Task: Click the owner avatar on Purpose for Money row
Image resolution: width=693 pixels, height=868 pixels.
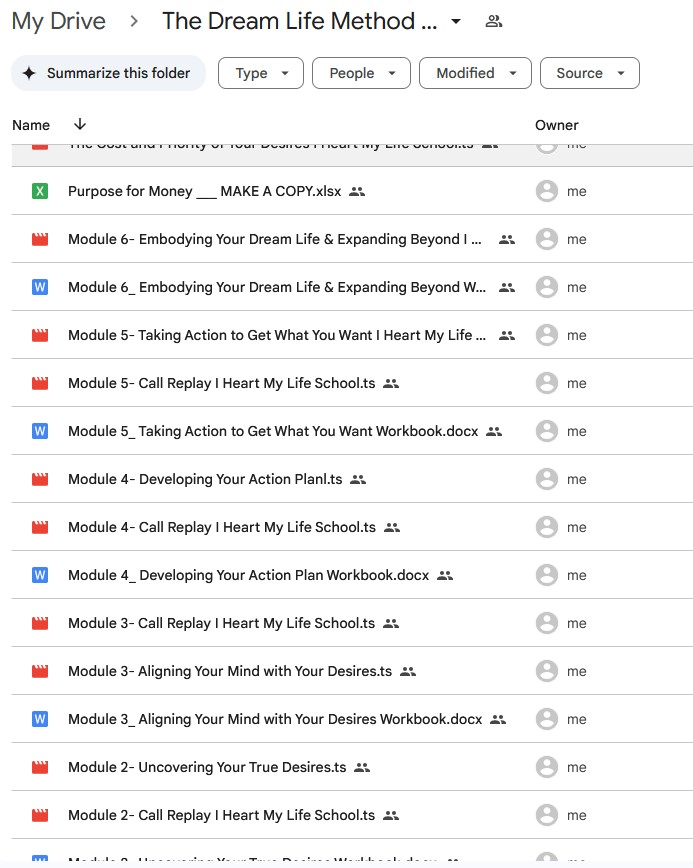Action: 546,191
